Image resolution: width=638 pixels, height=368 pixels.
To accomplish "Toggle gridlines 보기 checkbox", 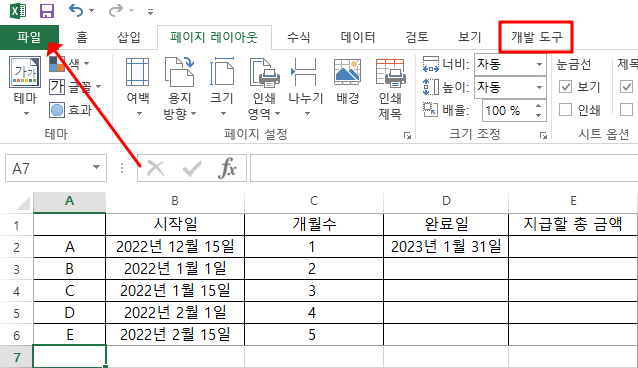I will click(566, 87).
